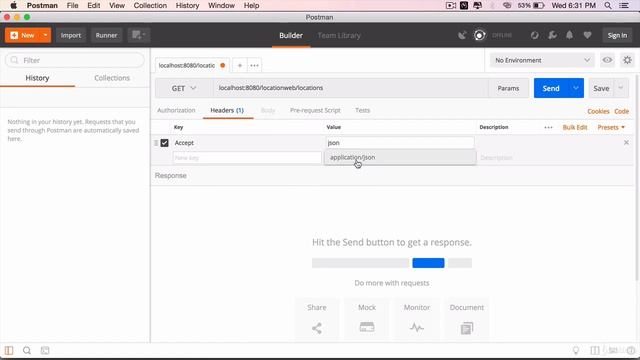Image resolution: width=640 pixels, height=360 pixels.
Task: Open the No Environment dropdown
Action: pos(542,60)
